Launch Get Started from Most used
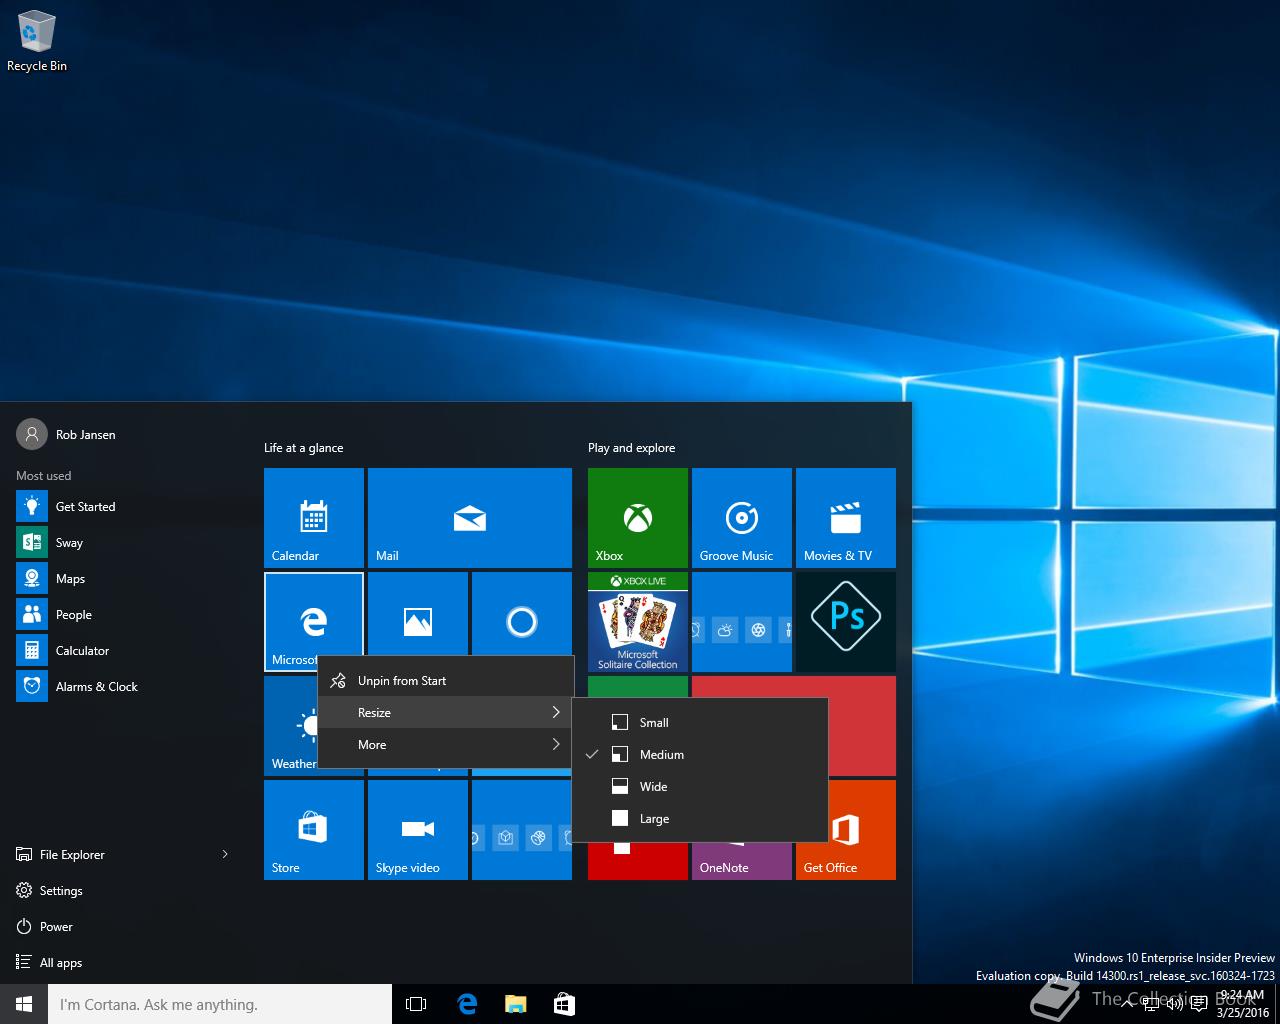 (x=124, y=507)
